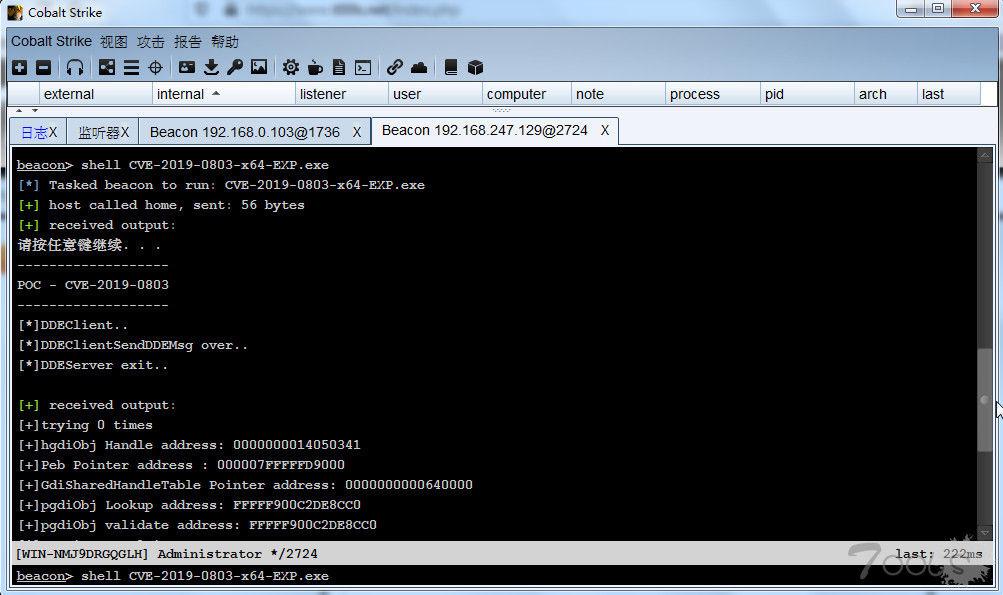Sort sessions by computer column
The image size is (1003, 595).
(x=527, y=94)
